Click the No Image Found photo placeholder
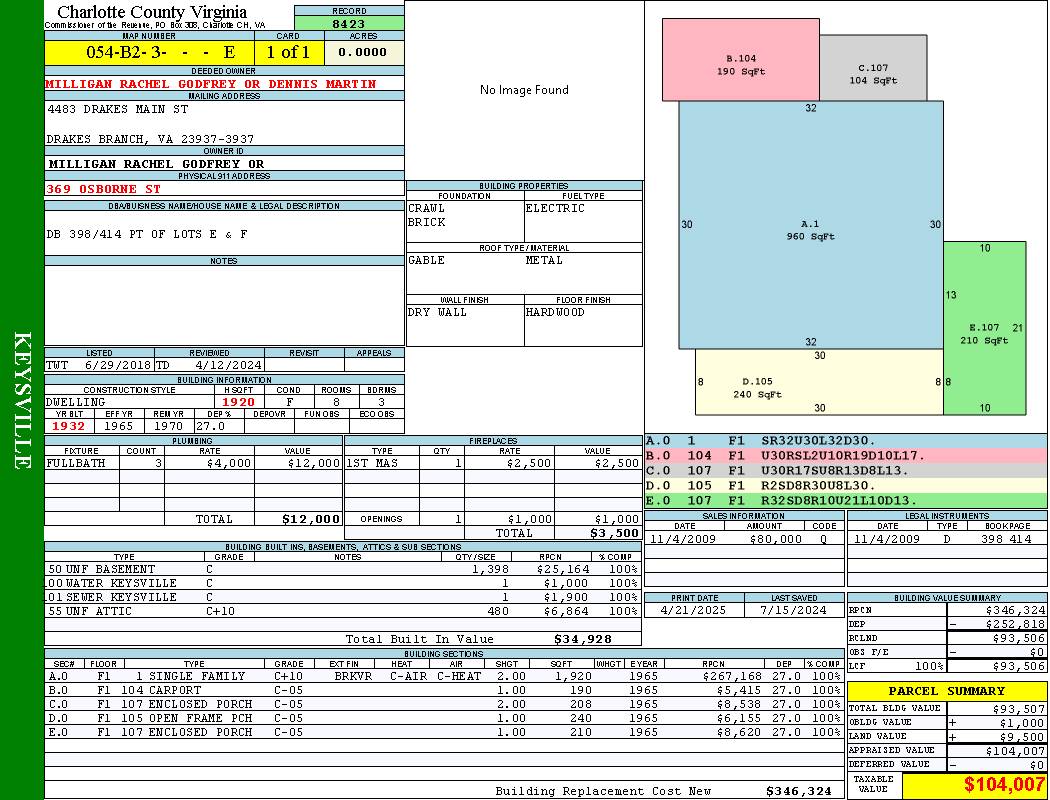The image size is (1050, 800). click(524, 90)
